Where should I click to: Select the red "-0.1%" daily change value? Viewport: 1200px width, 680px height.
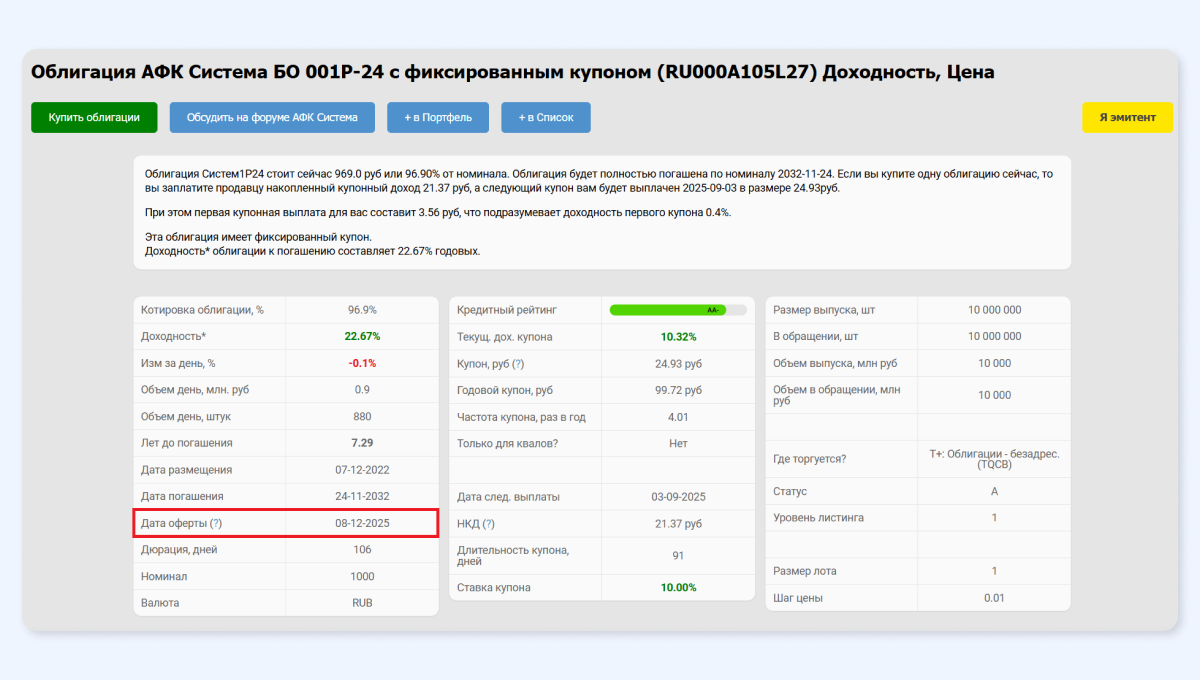(362, 363)
